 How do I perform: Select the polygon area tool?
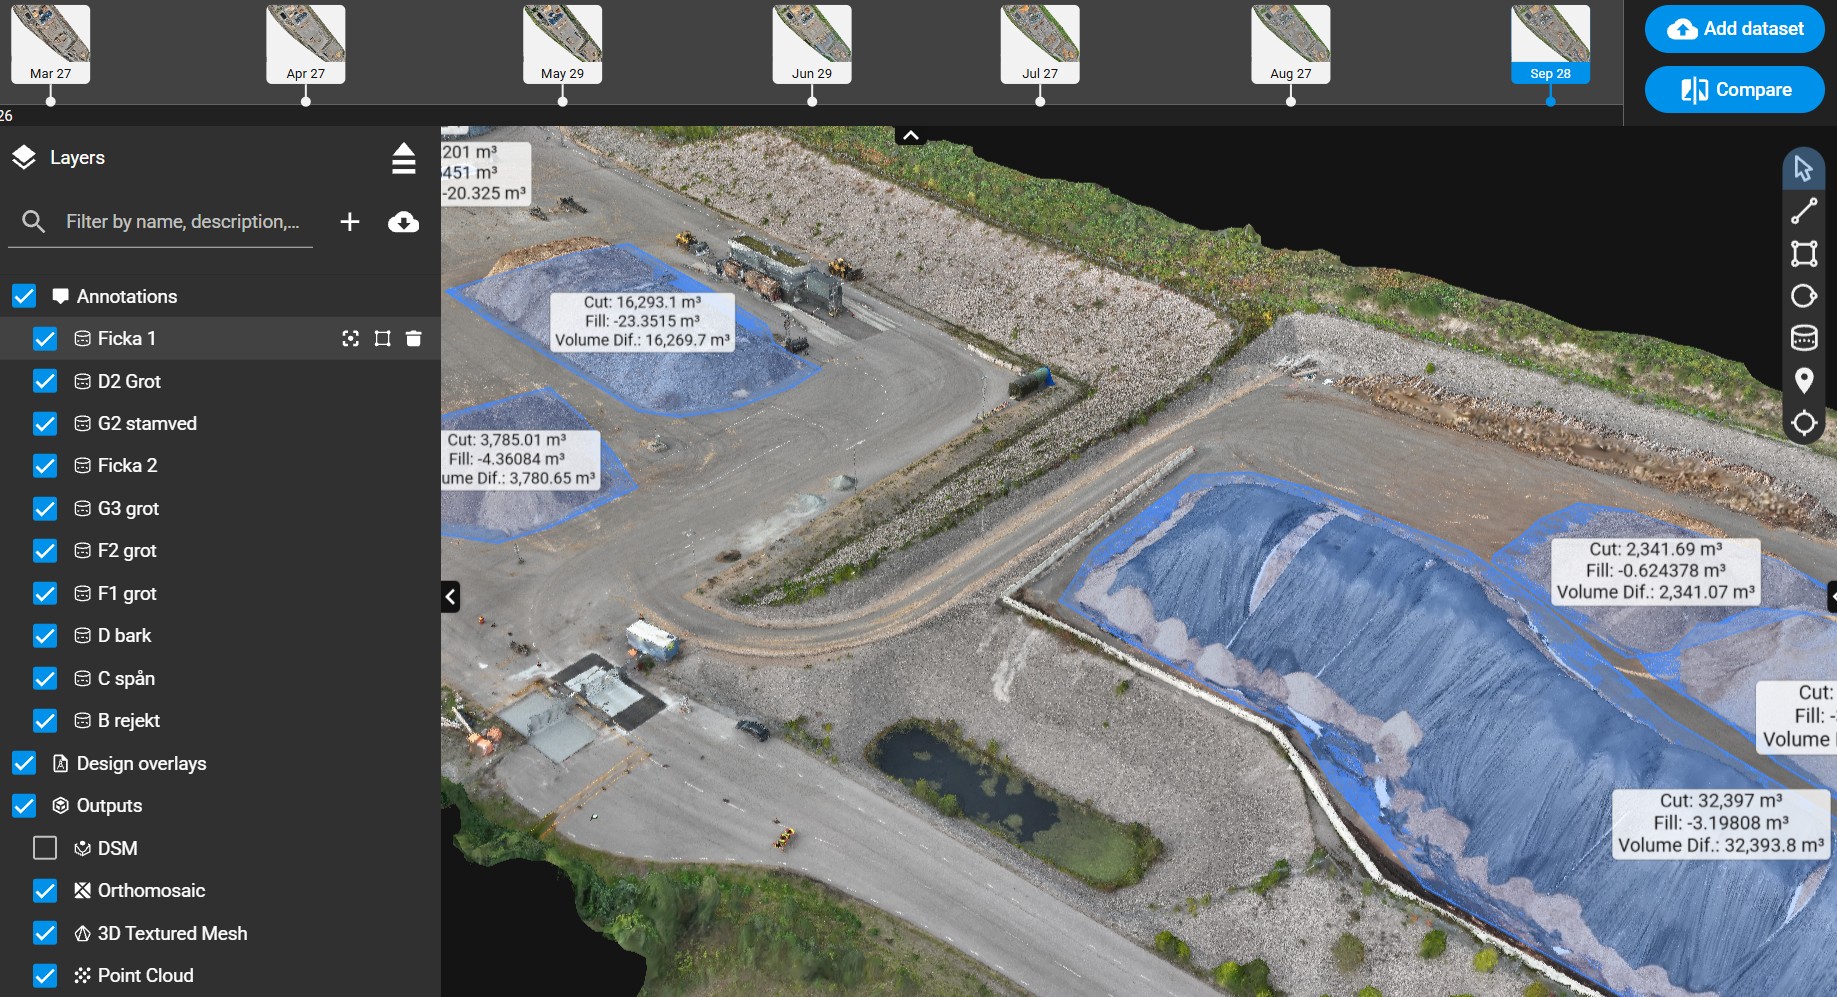(x=1803, y=253)
